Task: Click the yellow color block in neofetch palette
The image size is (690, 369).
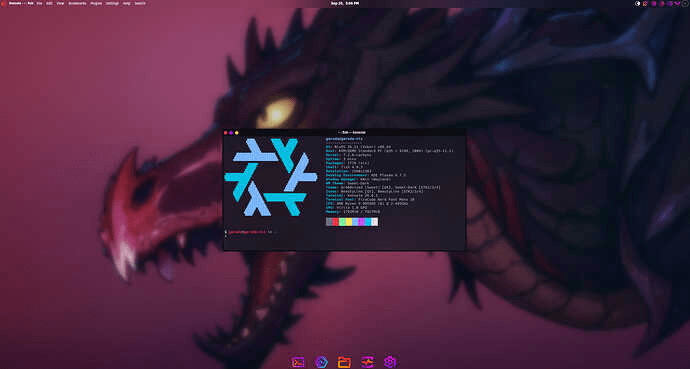Action: (x=349, y=222)
